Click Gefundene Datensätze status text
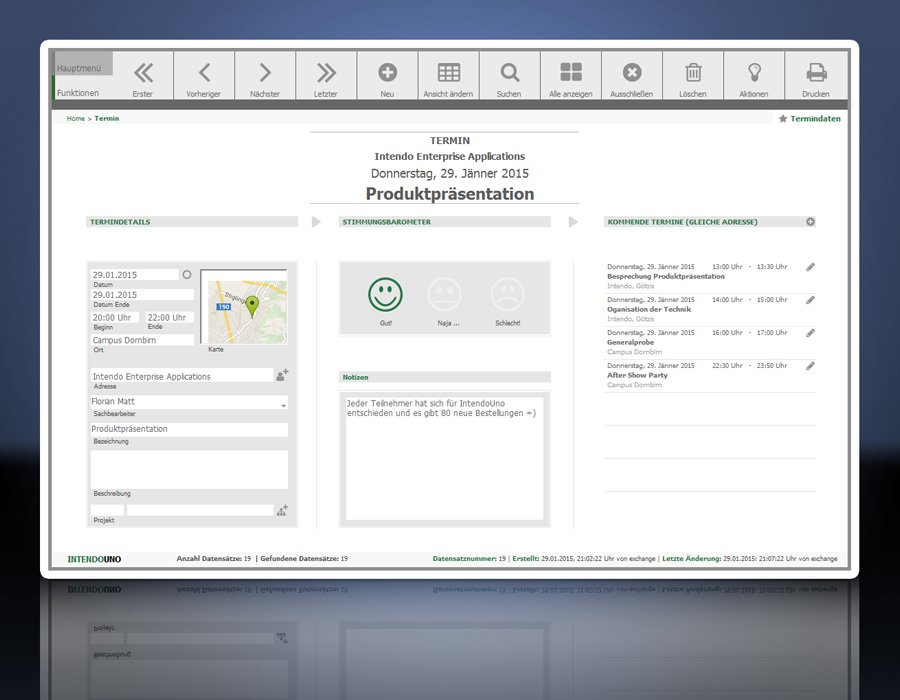The width and height of the screenshot is (900, 700). 304,559
